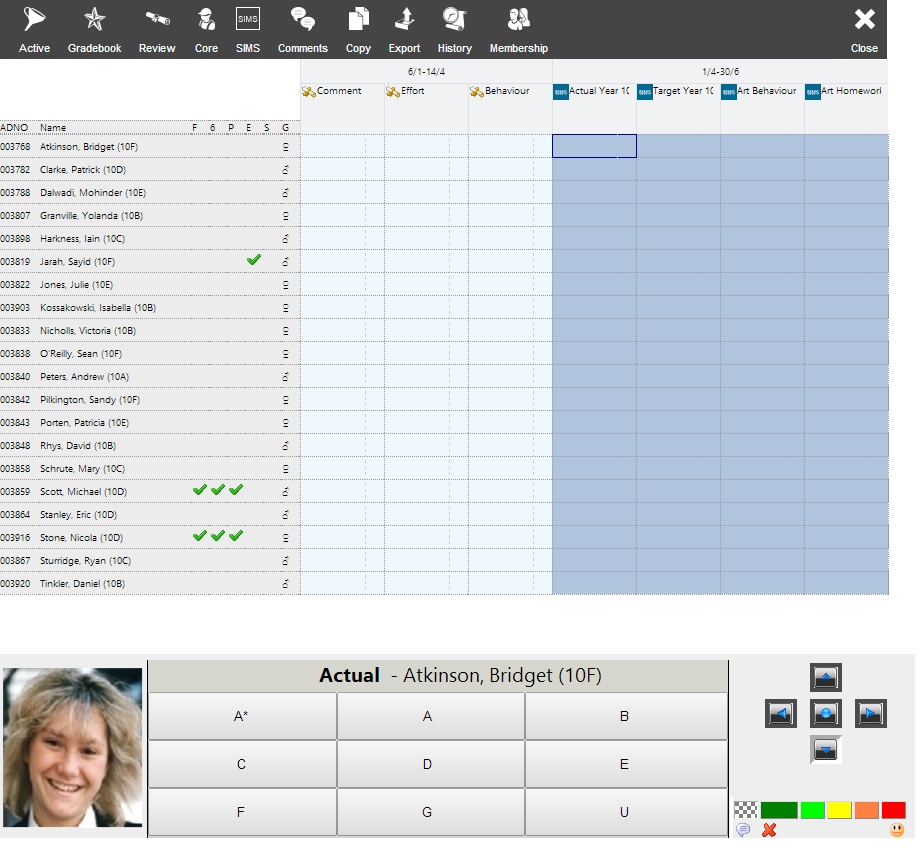Toggle the E checkmark for Jarah, Sayid
This screenshot has height=848, width=923.
pyautogui.click(x=254, y=260)
